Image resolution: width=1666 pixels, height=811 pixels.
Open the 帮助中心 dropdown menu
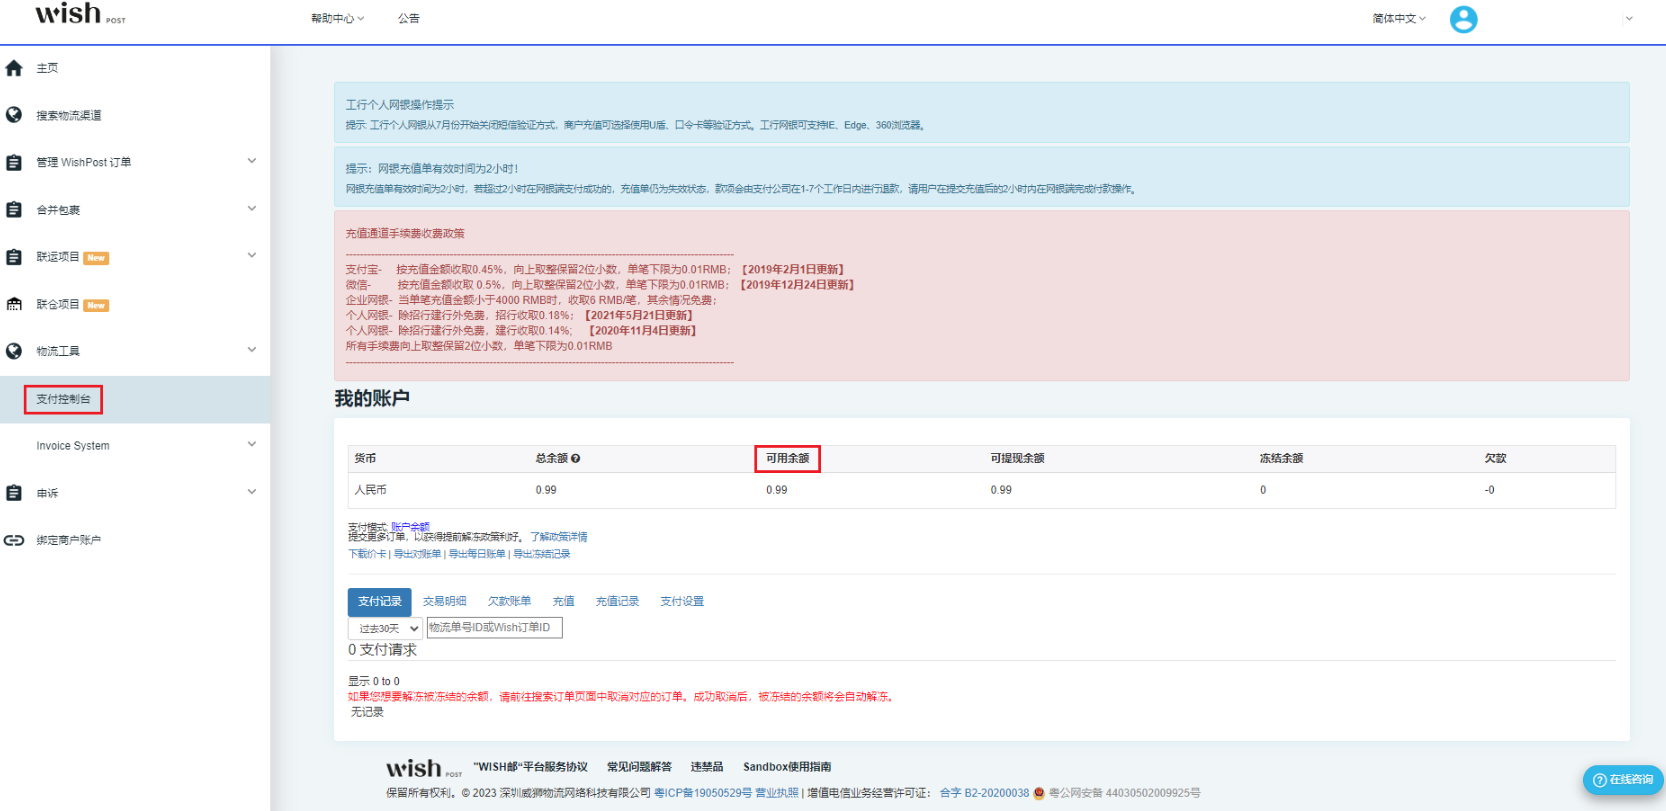pyautogui.click(x=337, y=19)
